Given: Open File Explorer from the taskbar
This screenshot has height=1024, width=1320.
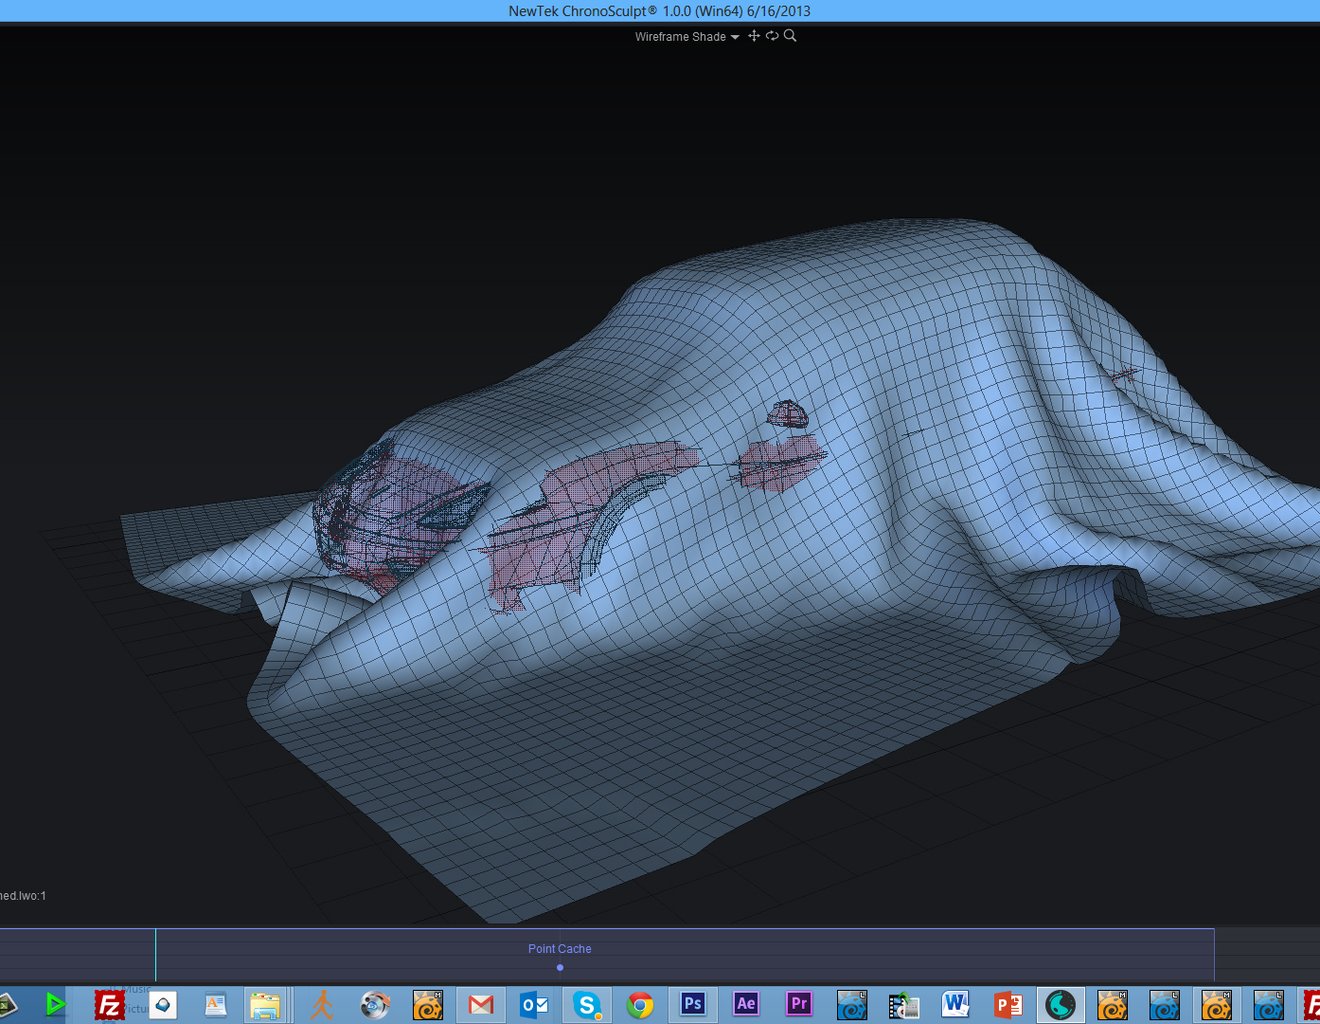Looking at the screenshot, I should (x=266, y=1004).
